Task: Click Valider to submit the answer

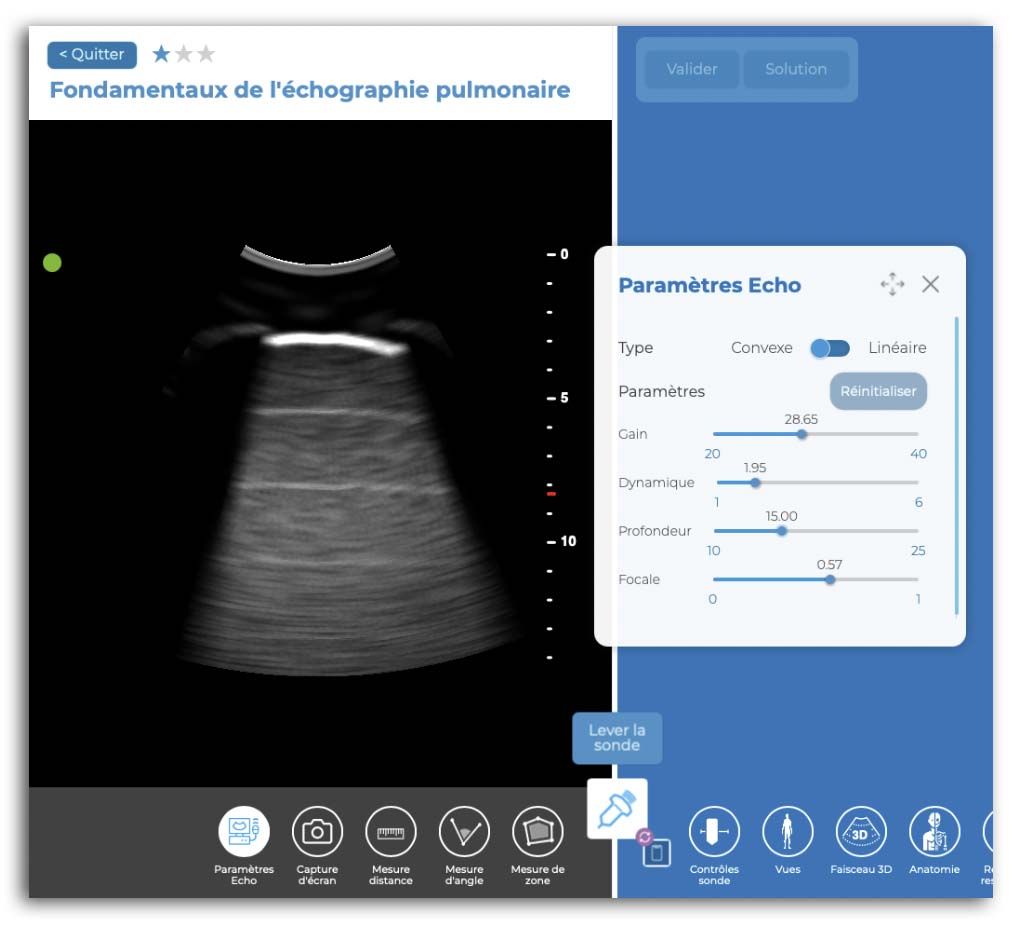Action: 692,69
